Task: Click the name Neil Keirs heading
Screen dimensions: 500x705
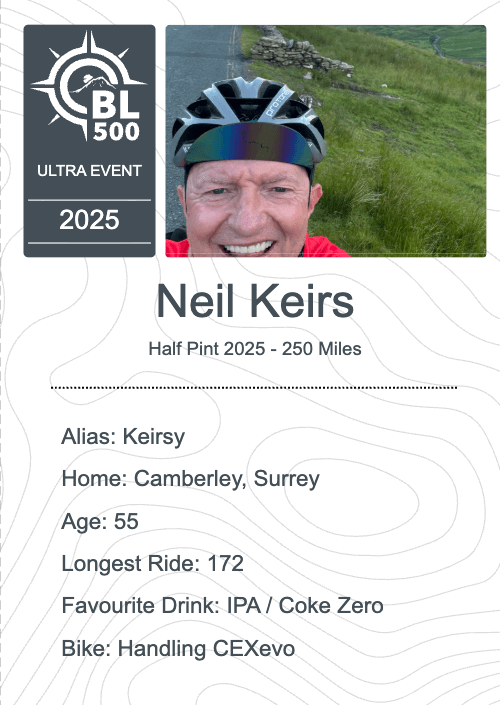Action: pyautogui.click(x=255, y=301)
